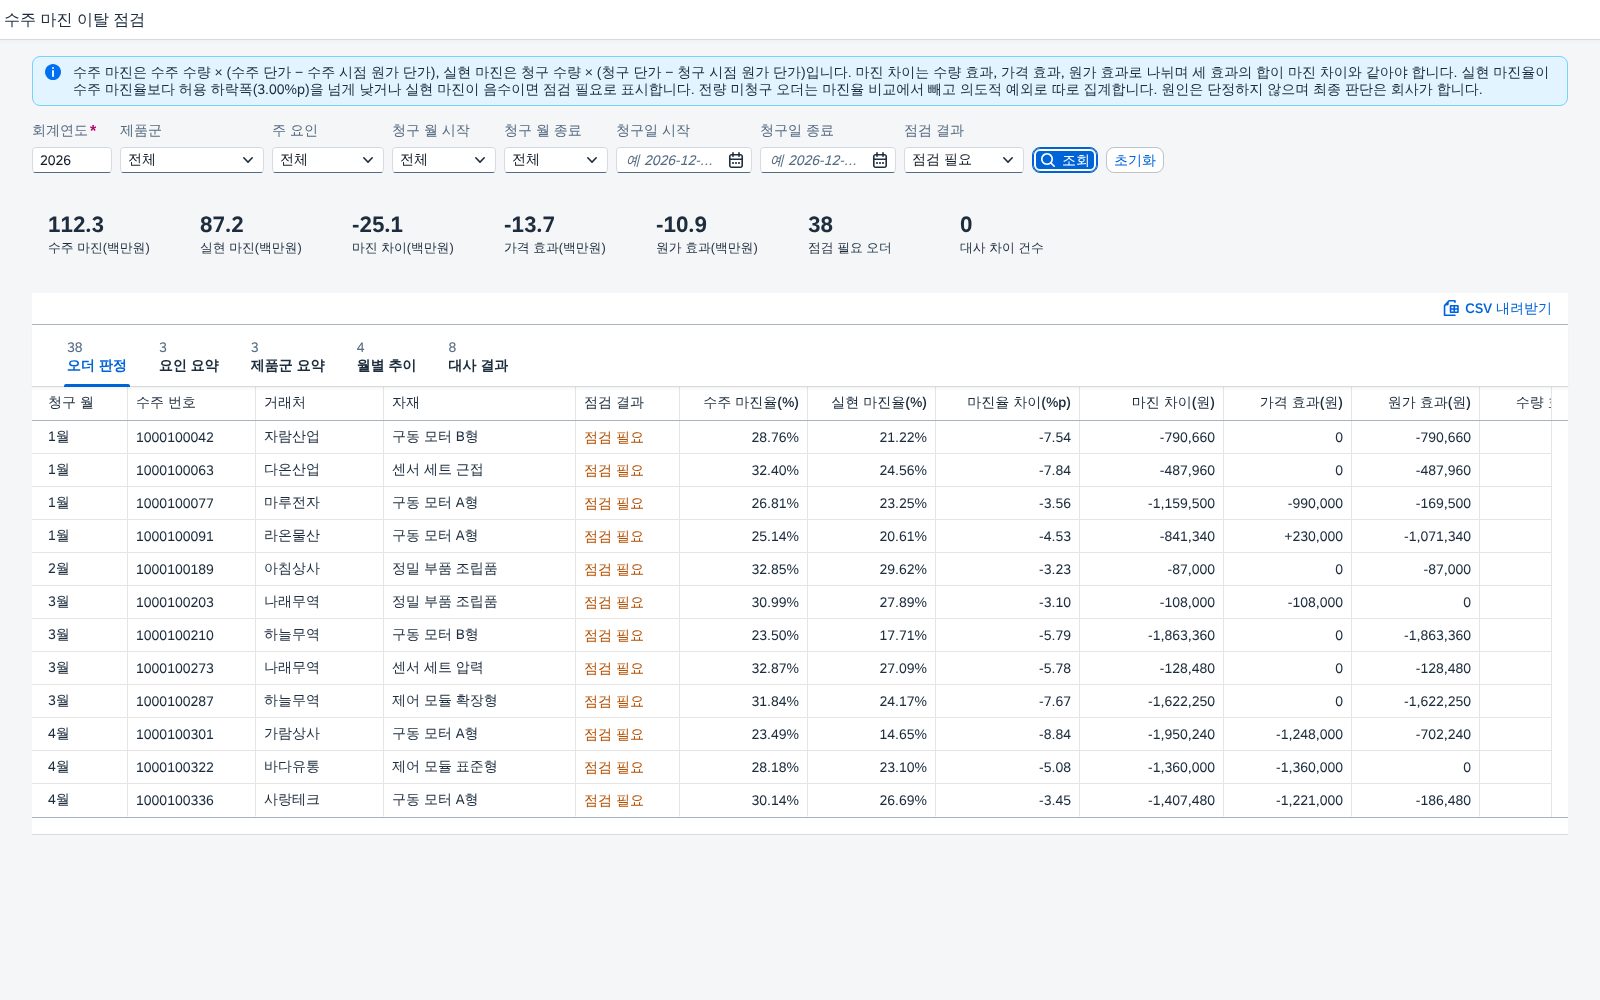Click the 초기화 reset button
Image resolution: width=1600 pixels, height=1000 pixels.
(x=1135, y=160)
